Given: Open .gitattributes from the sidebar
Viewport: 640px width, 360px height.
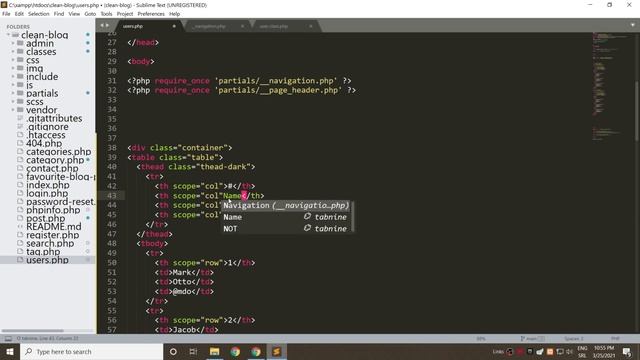Looking at the screenshot, I should 54,118.
